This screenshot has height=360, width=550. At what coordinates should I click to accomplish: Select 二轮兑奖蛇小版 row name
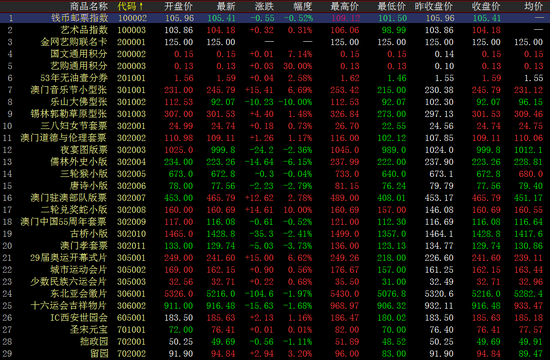click(x=74, y=209)
